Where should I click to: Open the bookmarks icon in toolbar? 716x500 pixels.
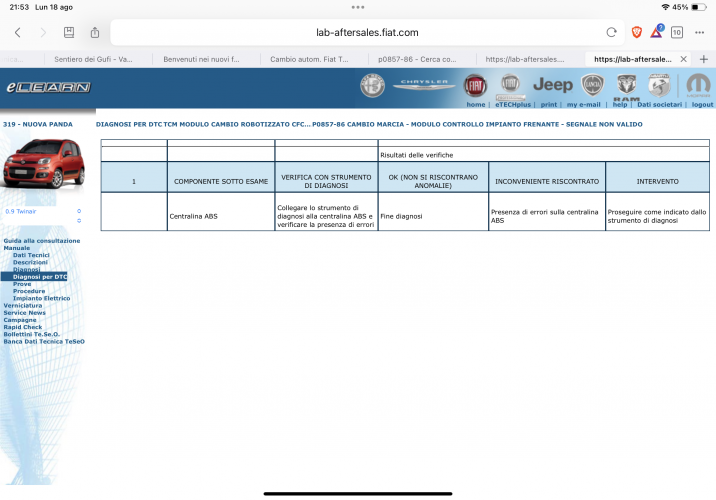coord(68,32)
